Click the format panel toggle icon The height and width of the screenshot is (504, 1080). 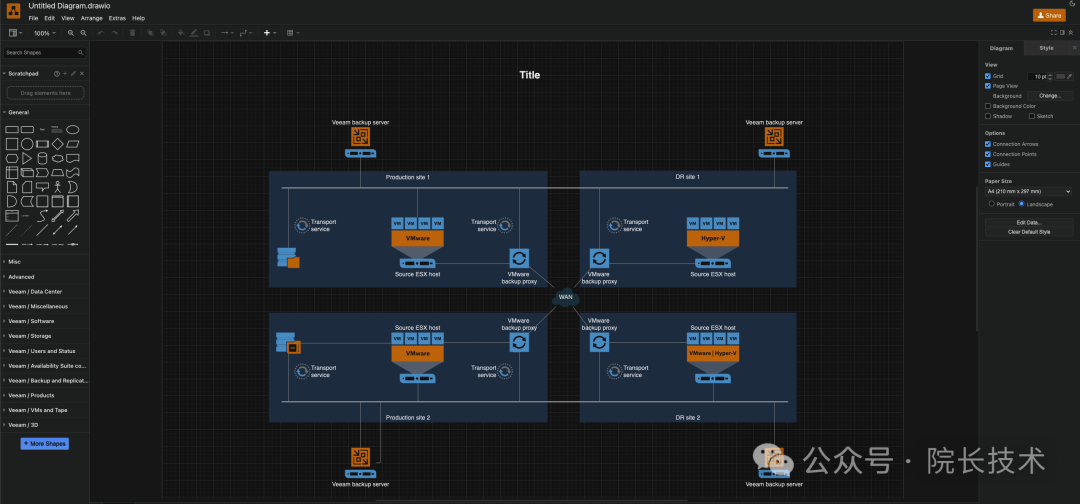(x=1062, y=32)
